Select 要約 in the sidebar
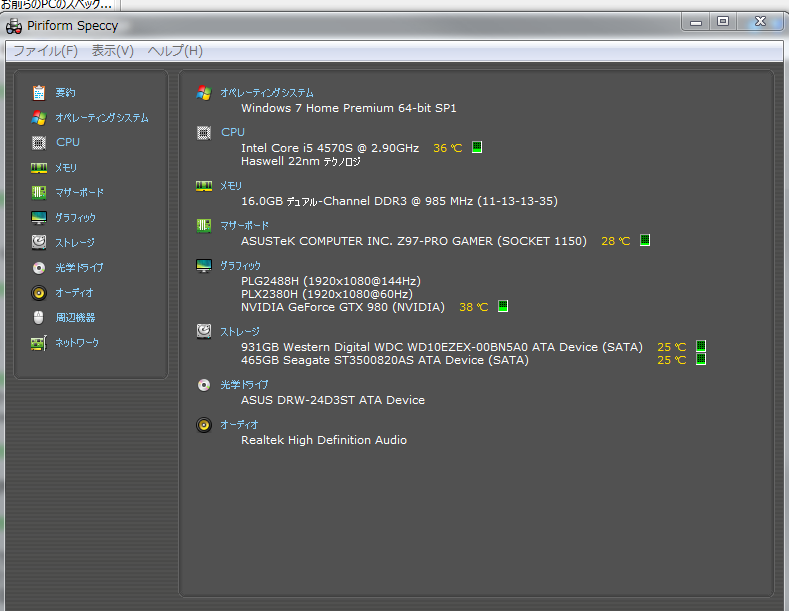 point(65,93)
